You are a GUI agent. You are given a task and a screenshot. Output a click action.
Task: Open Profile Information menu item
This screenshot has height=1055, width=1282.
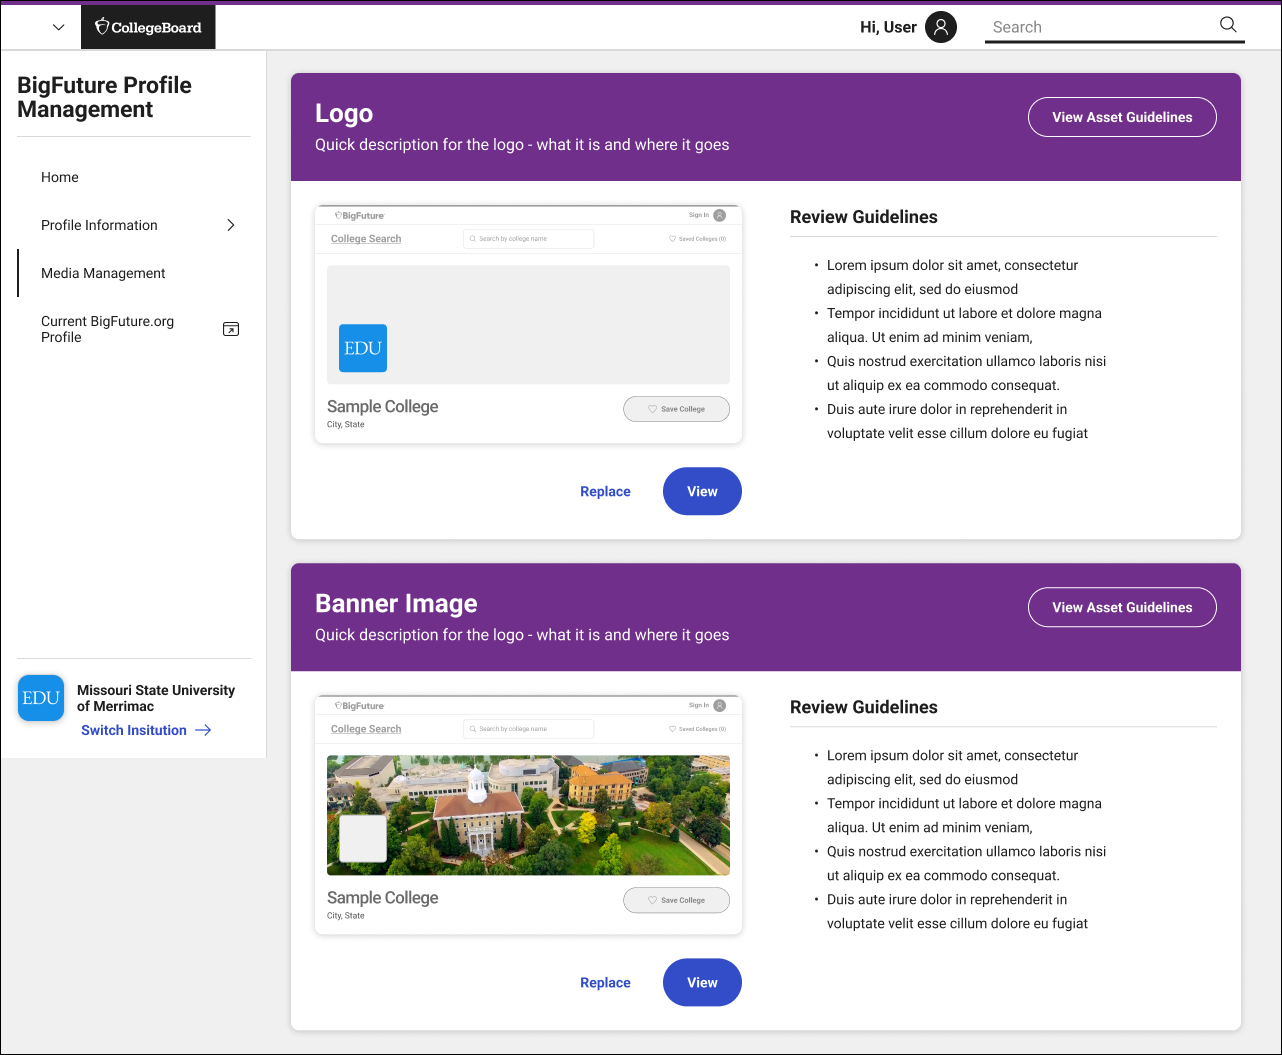99,225
